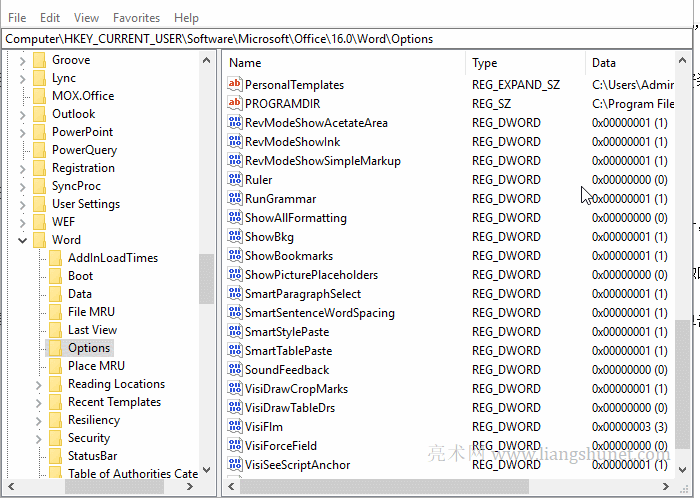Click the tree pane scroll down arrow
Viewport: 700px width, 500px height.
pos(206,470)
